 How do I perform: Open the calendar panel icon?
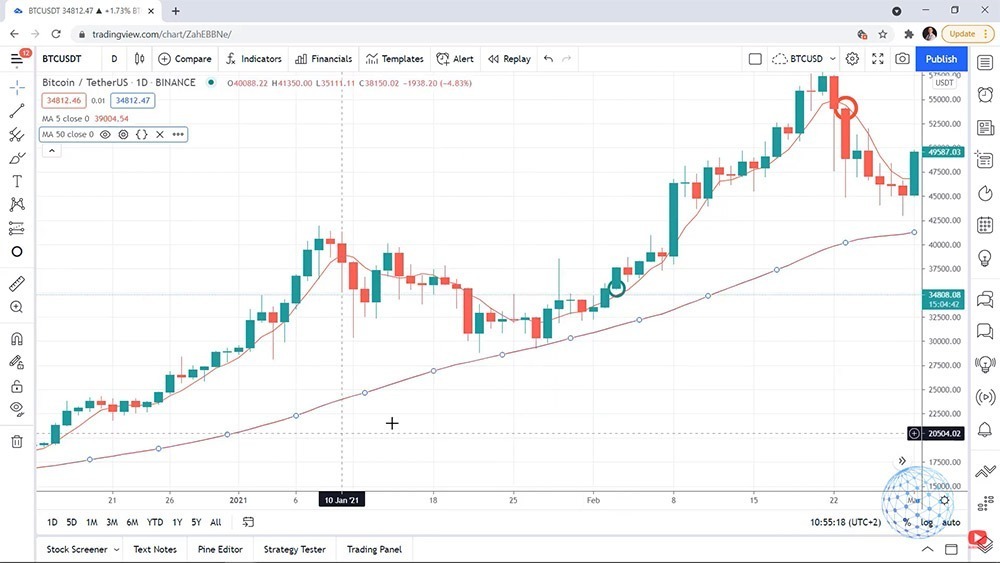[985, 224]
